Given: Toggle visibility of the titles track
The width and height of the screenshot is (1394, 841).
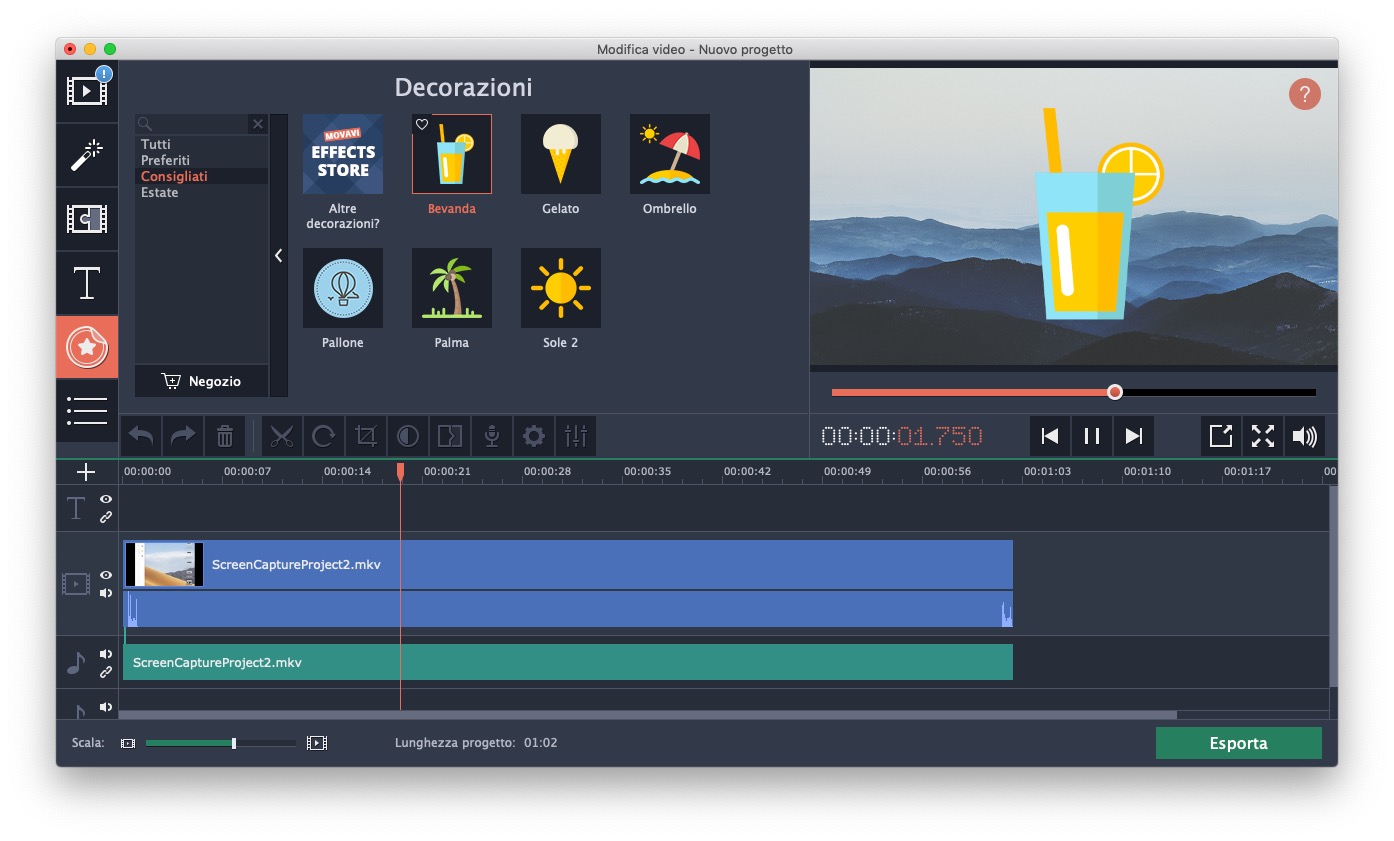Looking at the screenshot, I should point(106,499).
